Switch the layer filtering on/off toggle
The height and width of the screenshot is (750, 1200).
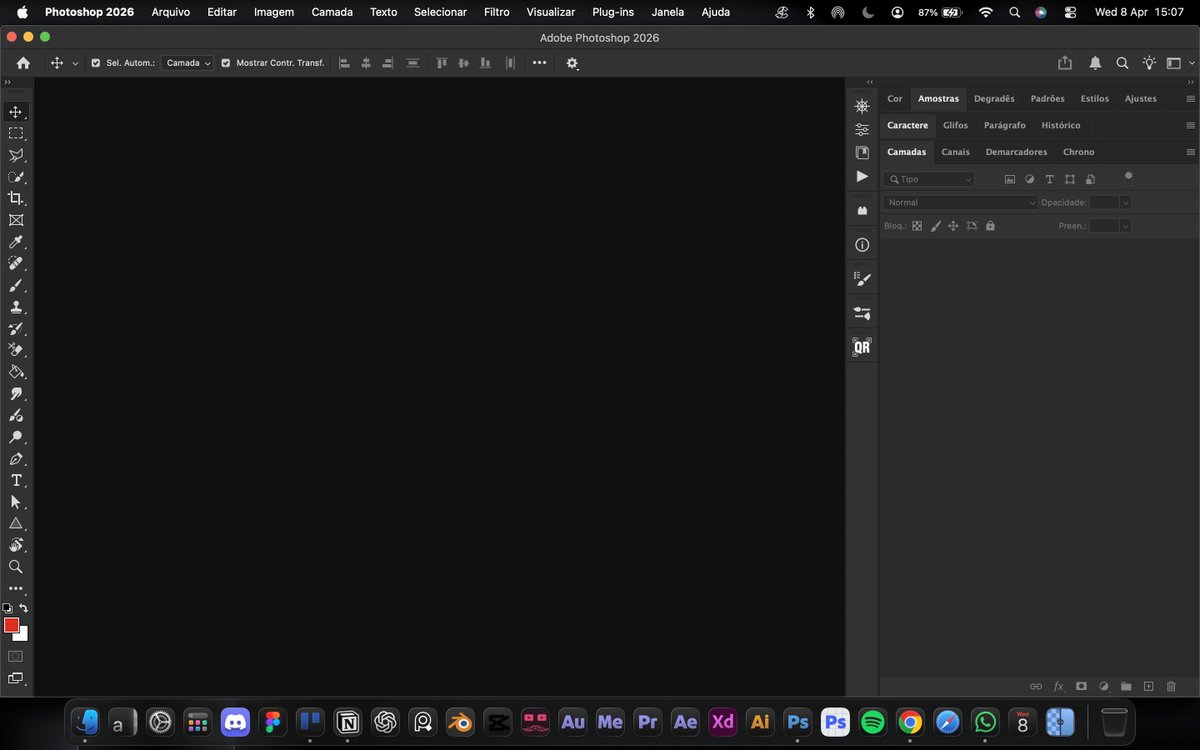pyautogui.click(x=1129, y=178)
